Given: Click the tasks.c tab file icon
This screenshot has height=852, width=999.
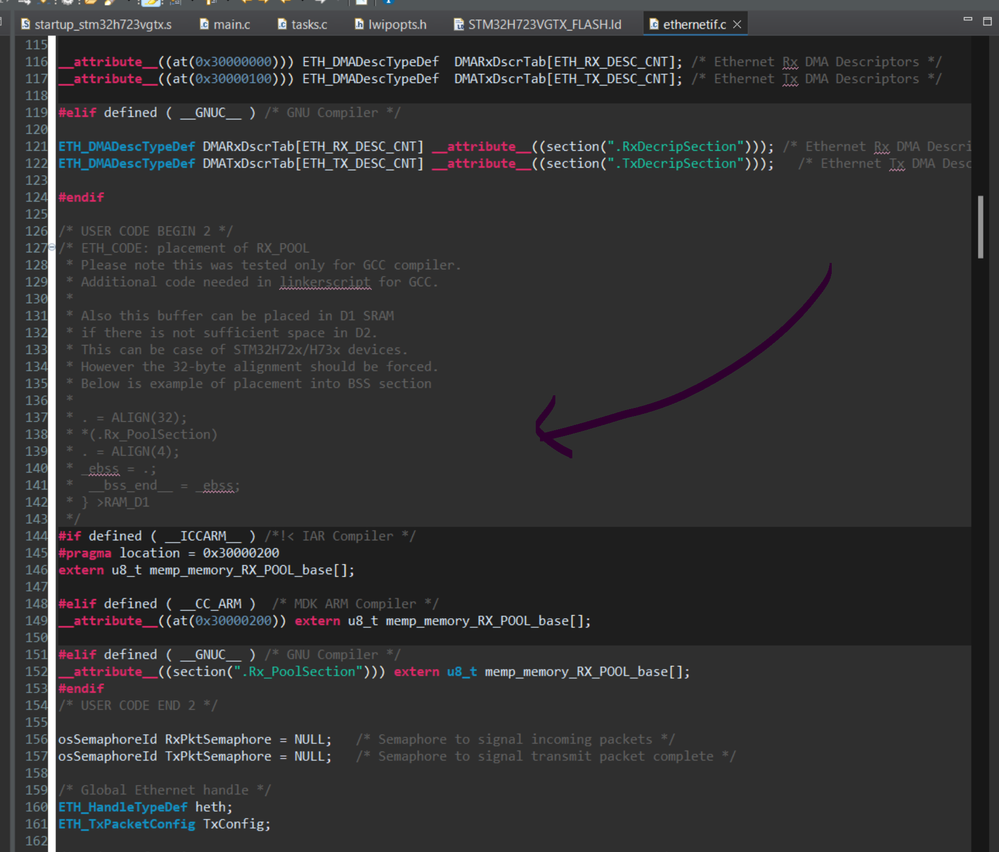Looking at the screenshot, I should tap(282, 24).
